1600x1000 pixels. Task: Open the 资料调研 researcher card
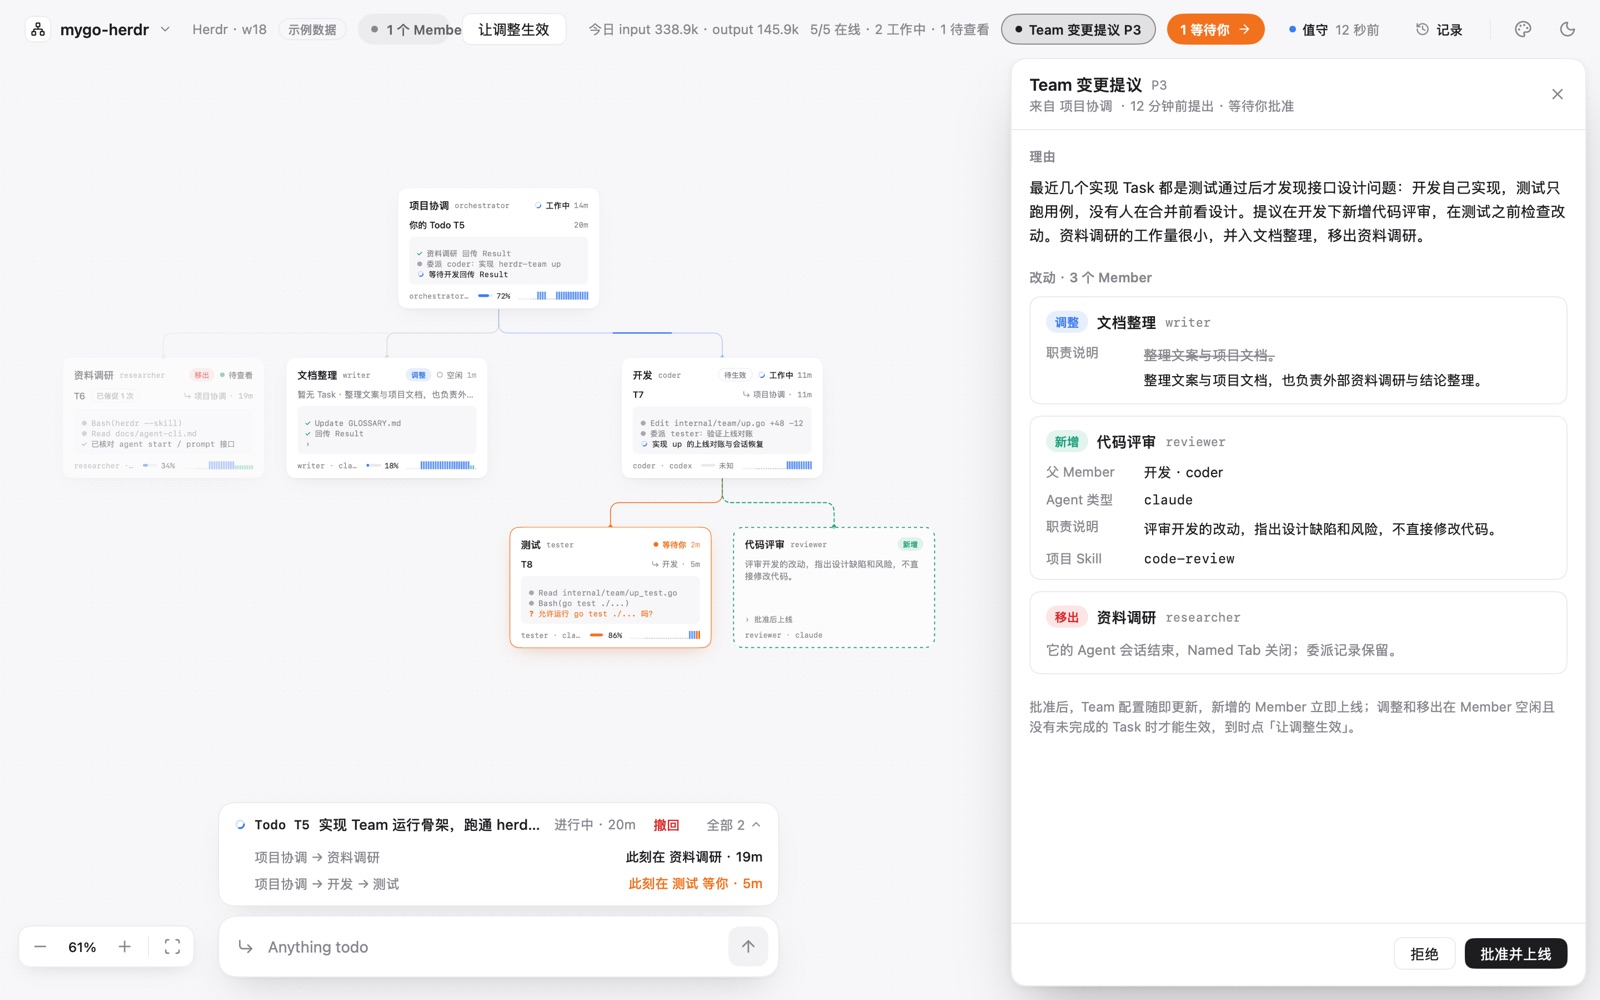163,418
